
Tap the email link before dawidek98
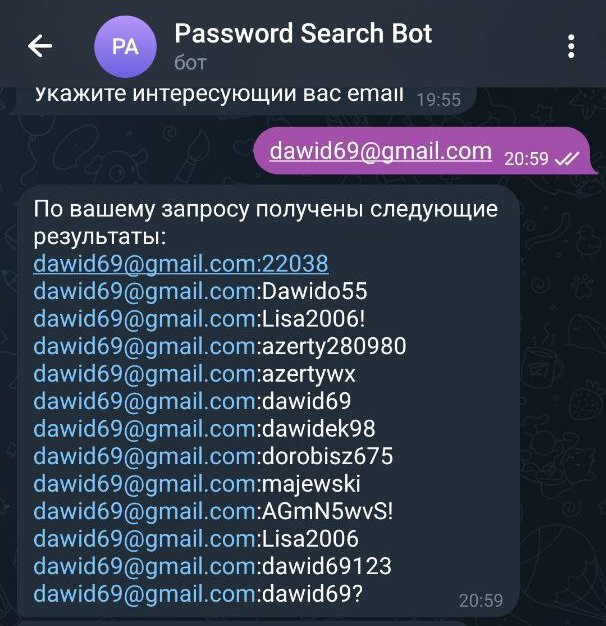(145, 429)
